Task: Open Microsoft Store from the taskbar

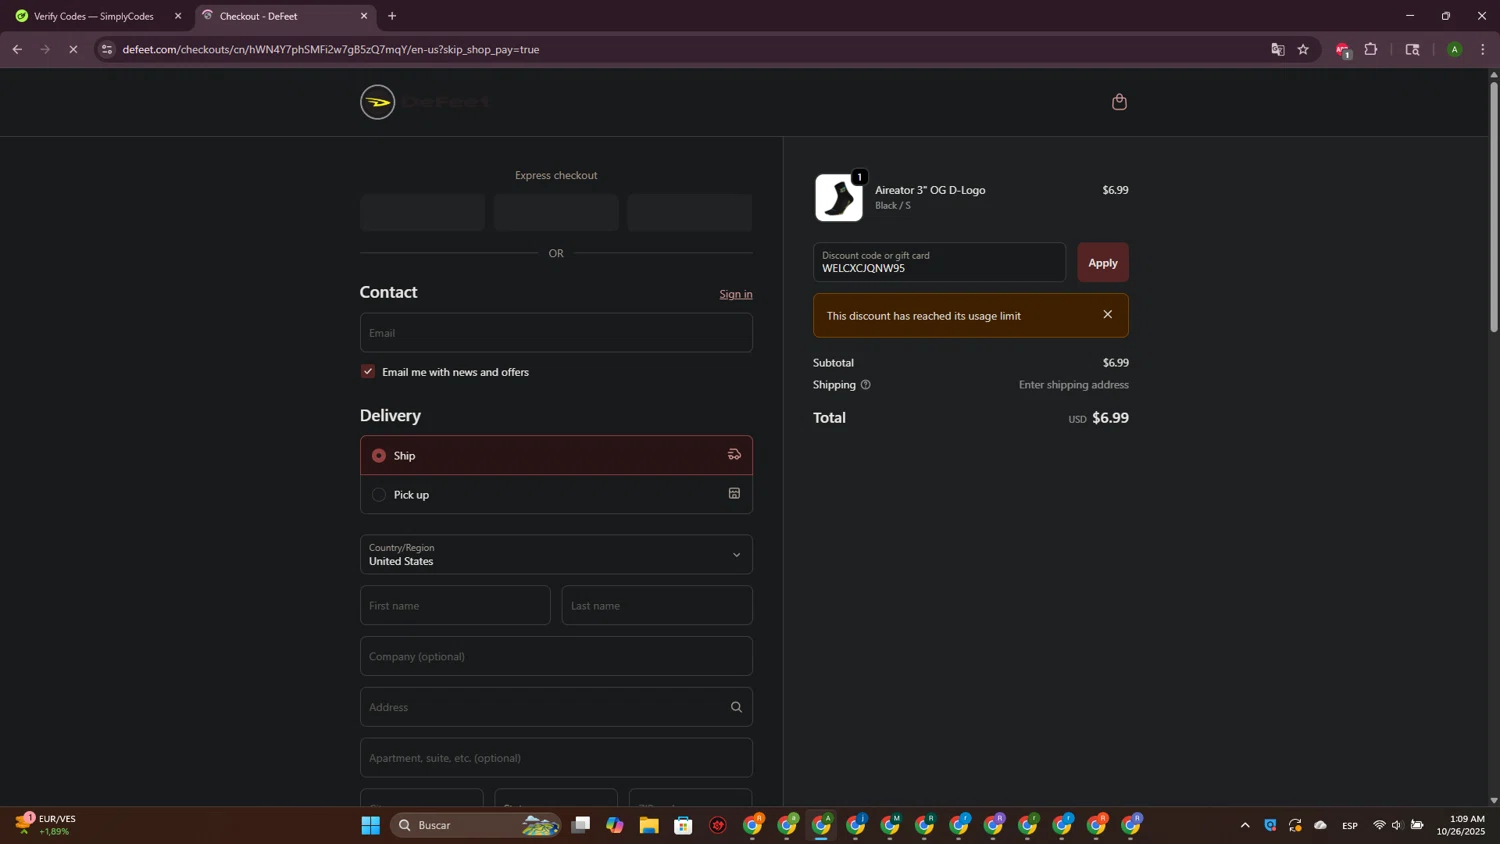Action: 684,825
